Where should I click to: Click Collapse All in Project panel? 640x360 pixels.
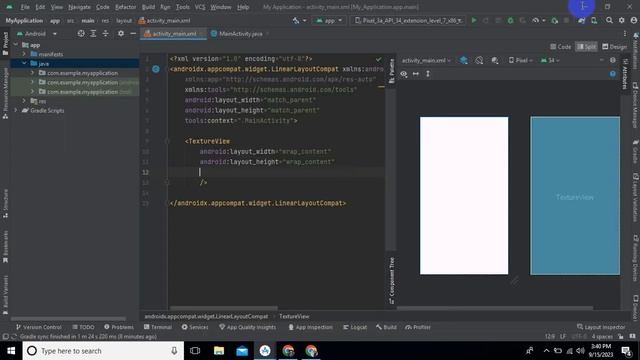[x=105, y=33]
